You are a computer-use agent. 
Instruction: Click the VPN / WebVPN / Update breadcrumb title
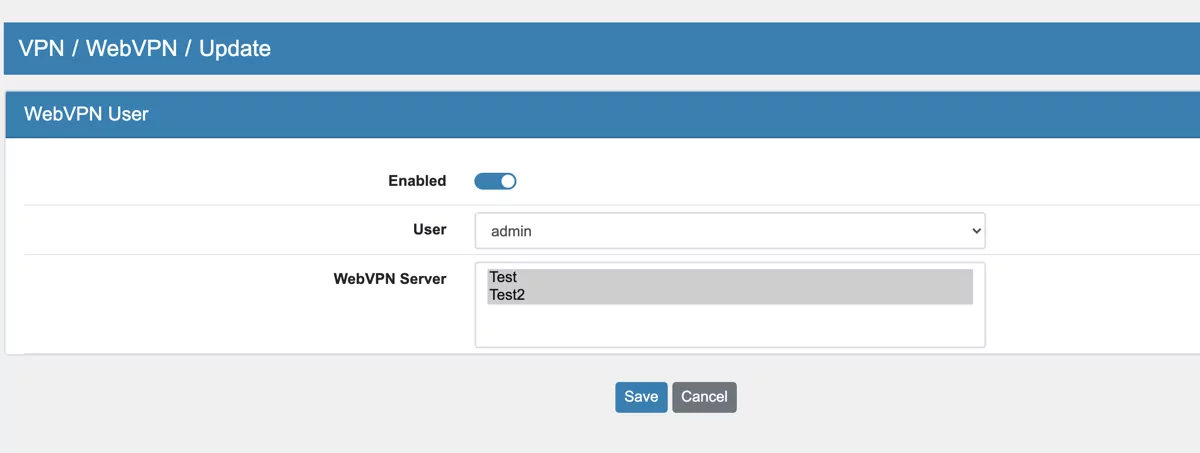145,48
